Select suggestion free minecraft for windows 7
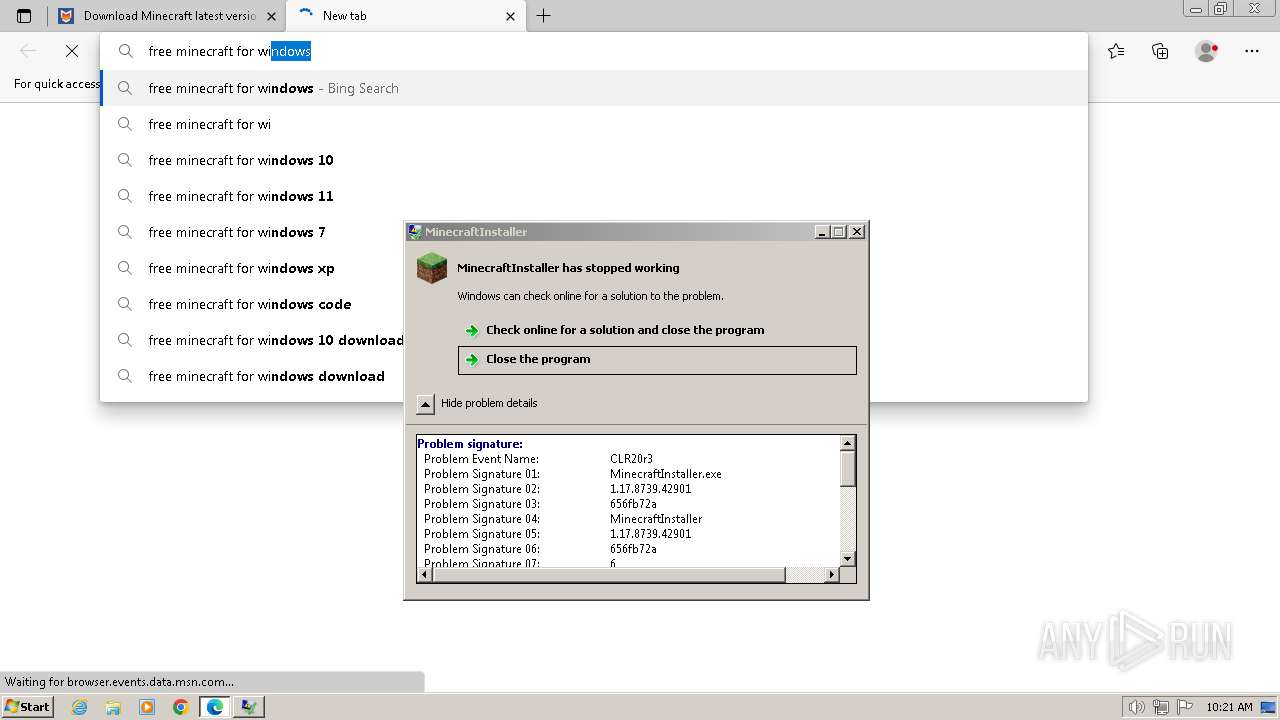Viewport: 1280px width, 720px height. 250,232
